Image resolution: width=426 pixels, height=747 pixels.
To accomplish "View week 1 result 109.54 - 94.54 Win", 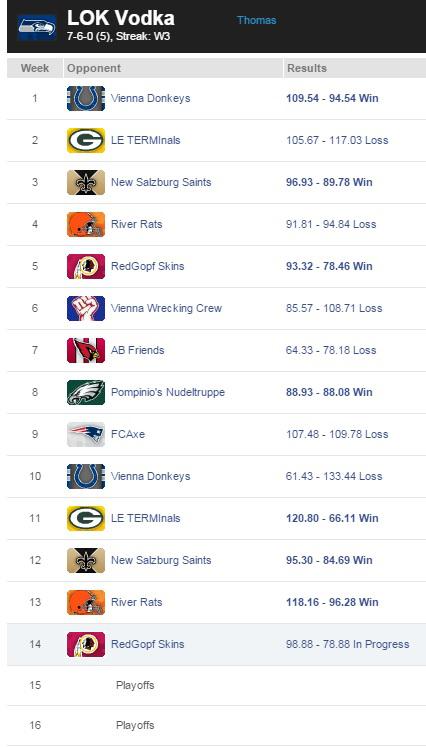I will click(332, 98).
